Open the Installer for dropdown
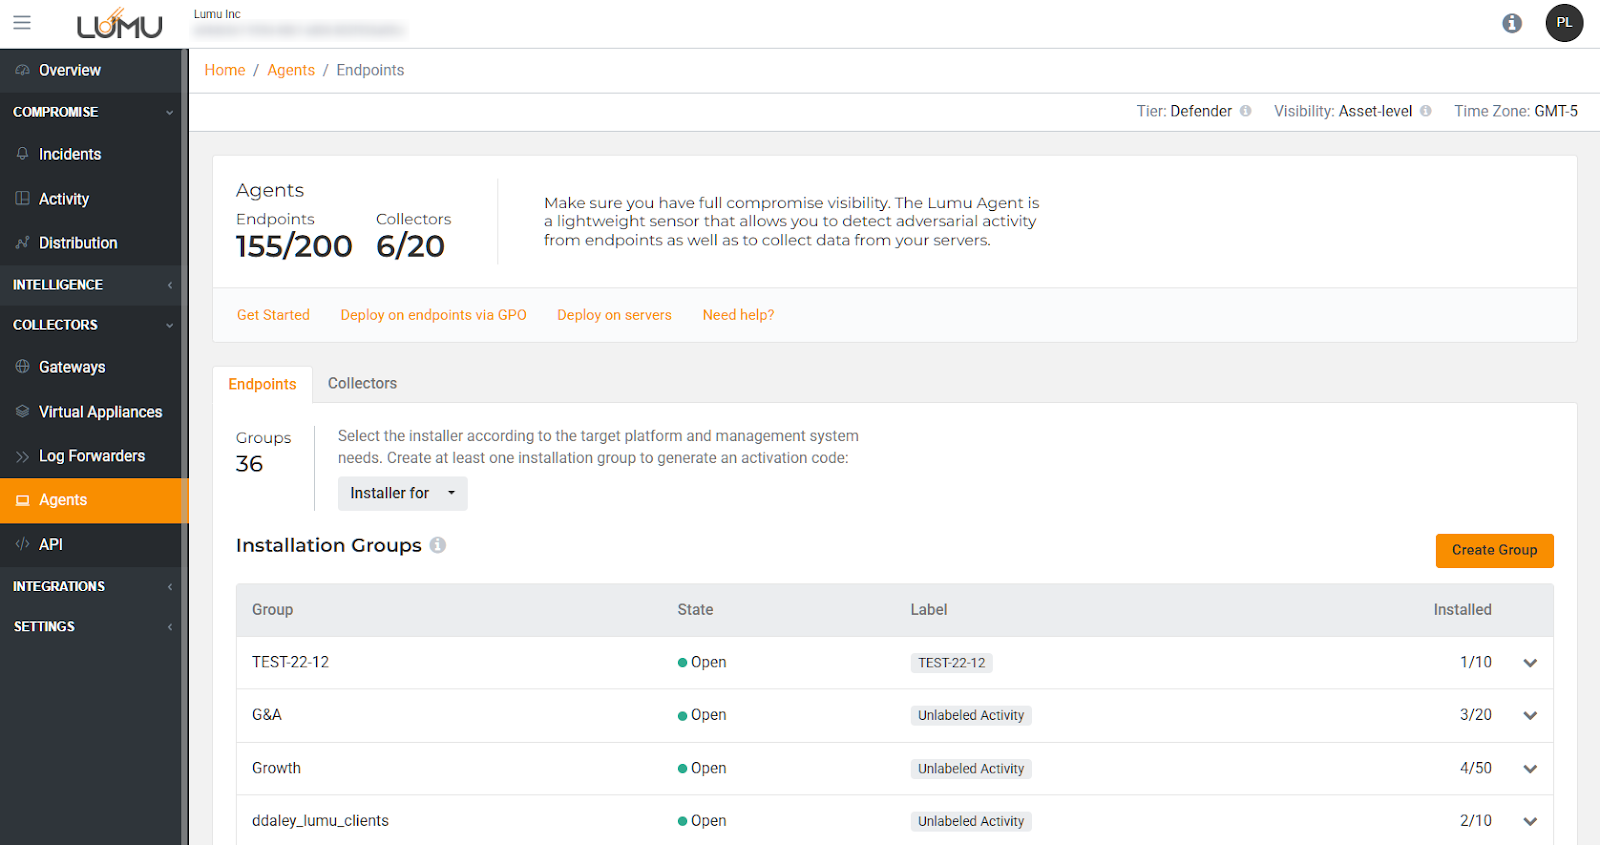This screenshot has height=845, width=1600. coord(402,493)
